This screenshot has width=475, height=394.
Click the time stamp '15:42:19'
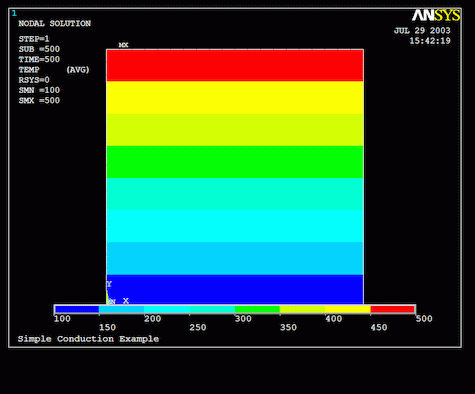point(430,41)
